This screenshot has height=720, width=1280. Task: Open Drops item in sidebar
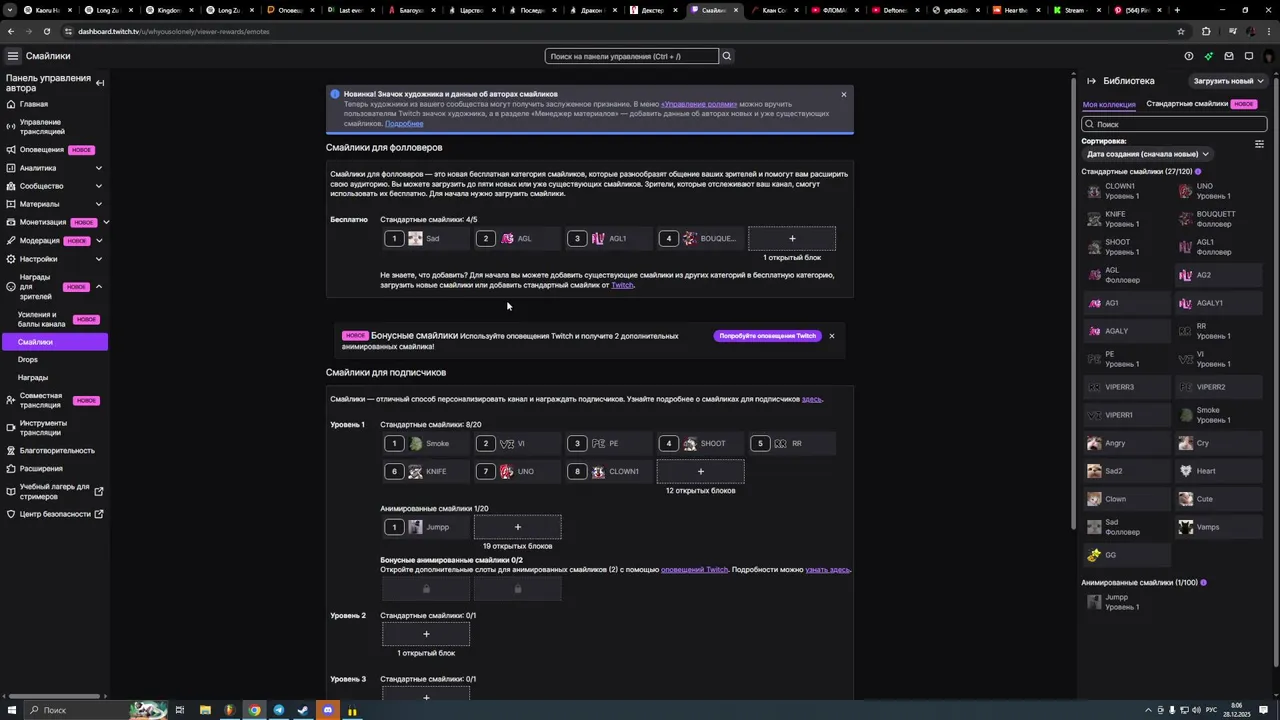(x=28, y=360)
